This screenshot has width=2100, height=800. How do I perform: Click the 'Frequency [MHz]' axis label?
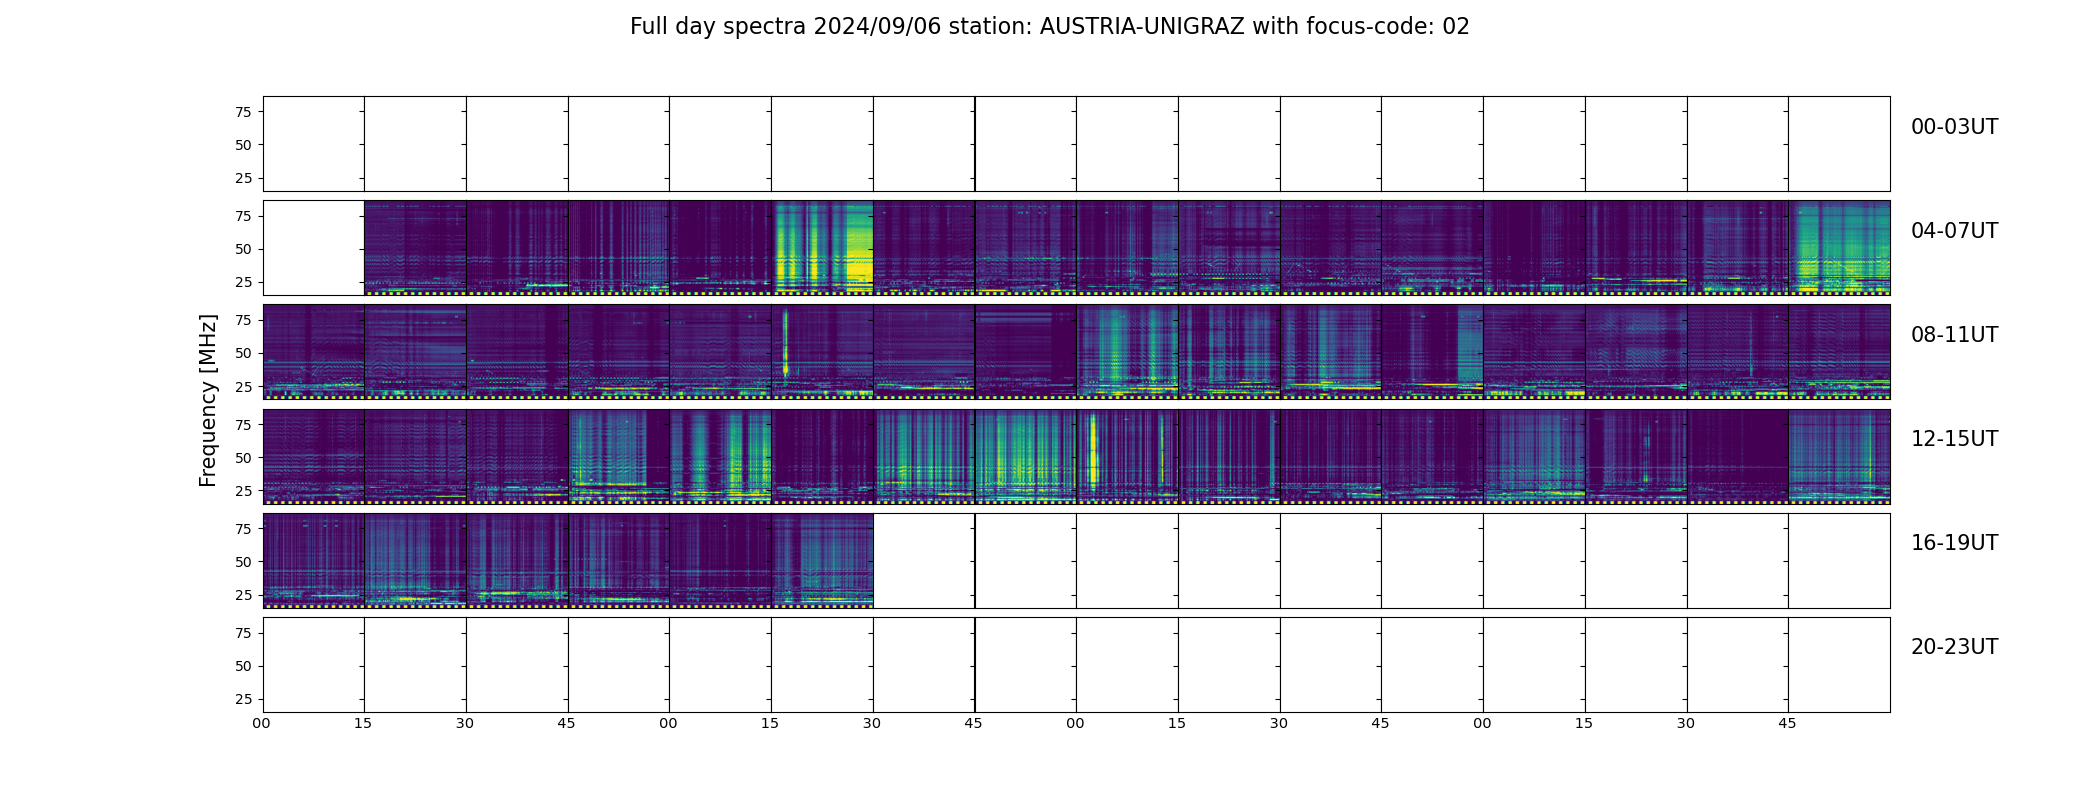pyautogui.click(x=208, y=400)
